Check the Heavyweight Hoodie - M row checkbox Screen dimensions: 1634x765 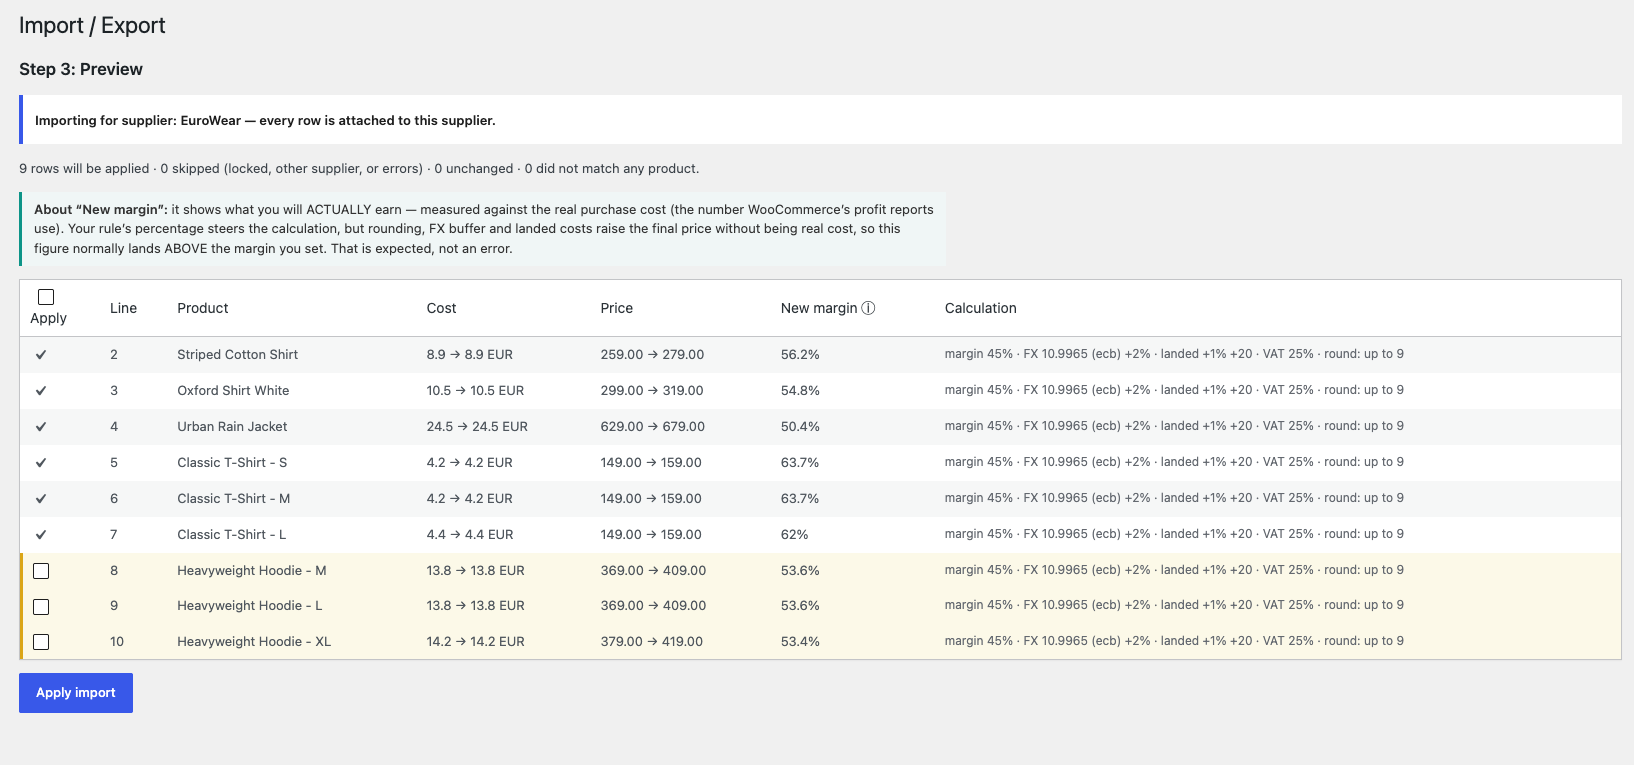tap(41, 571)
